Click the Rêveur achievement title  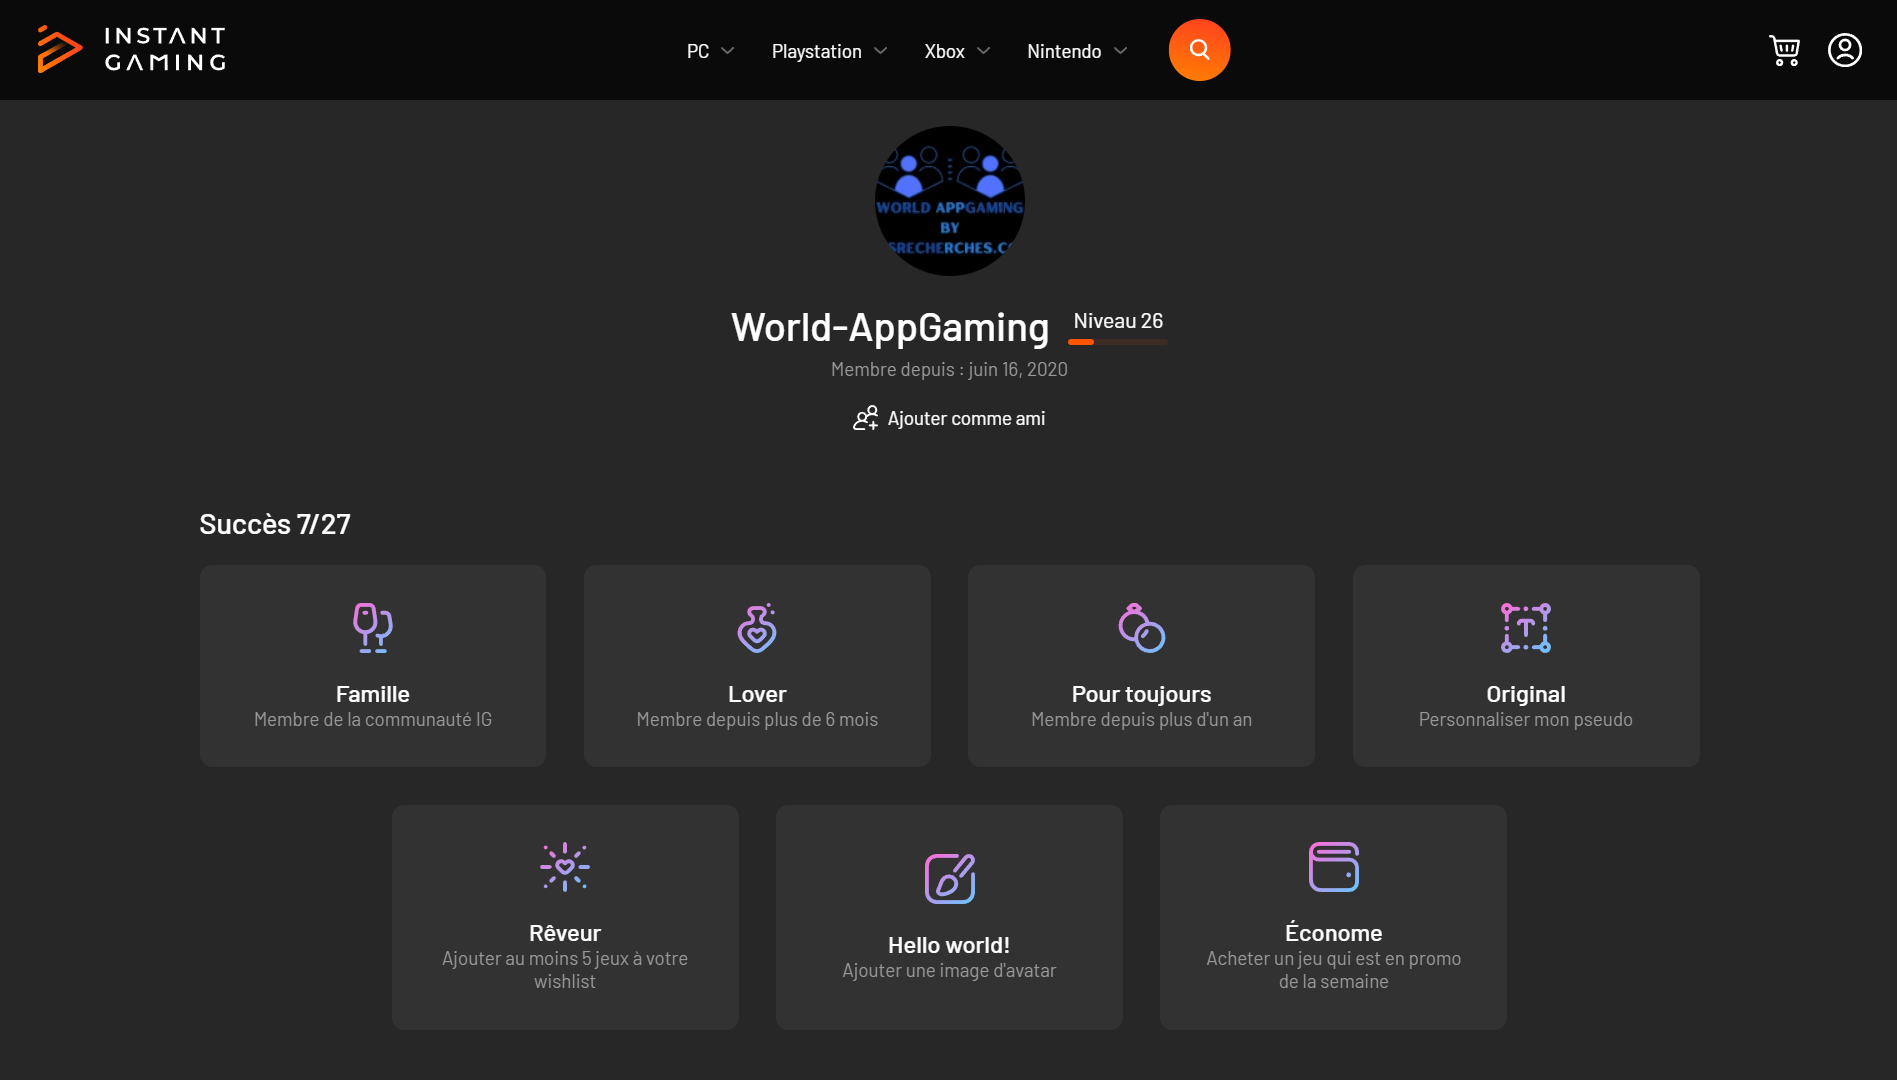point(565,933)
